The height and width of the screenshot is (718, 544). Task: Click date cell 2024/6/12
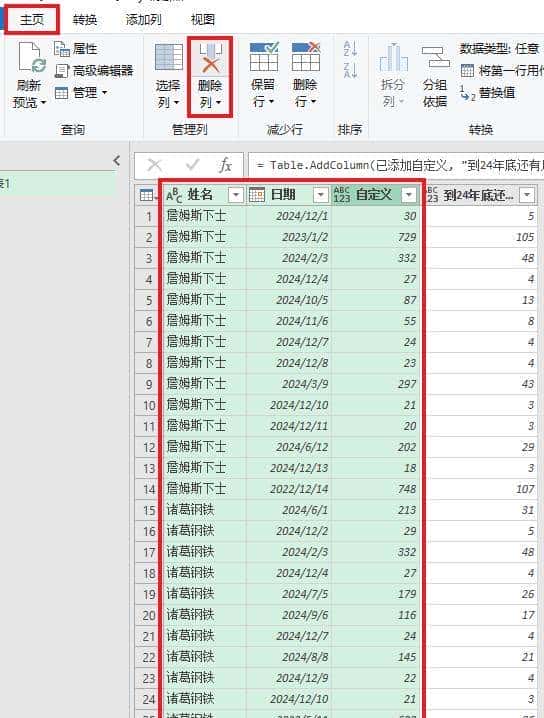click(288, 447)
